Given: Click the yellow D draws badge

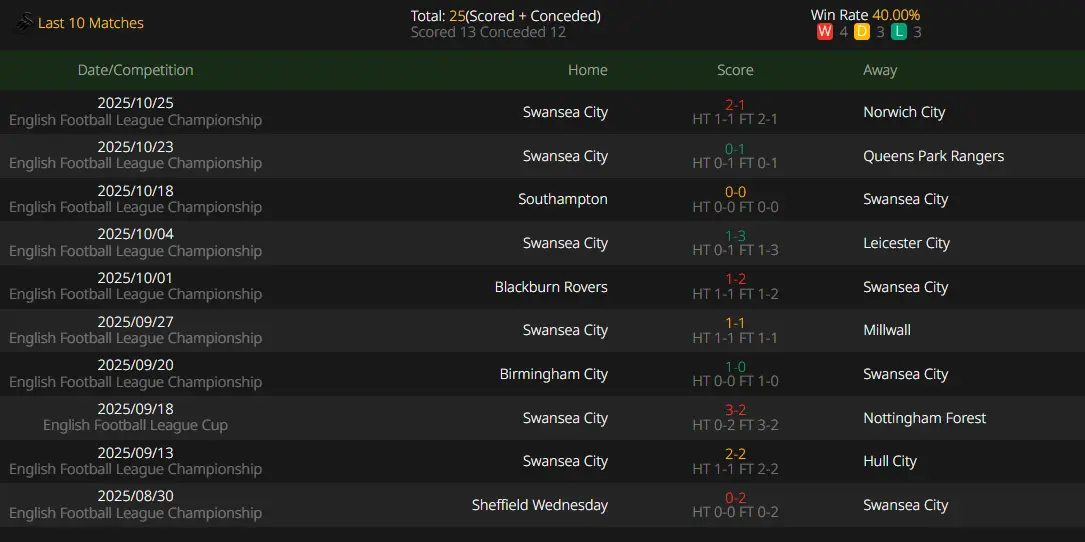Looking at the screenshot, I should [861, 32].
